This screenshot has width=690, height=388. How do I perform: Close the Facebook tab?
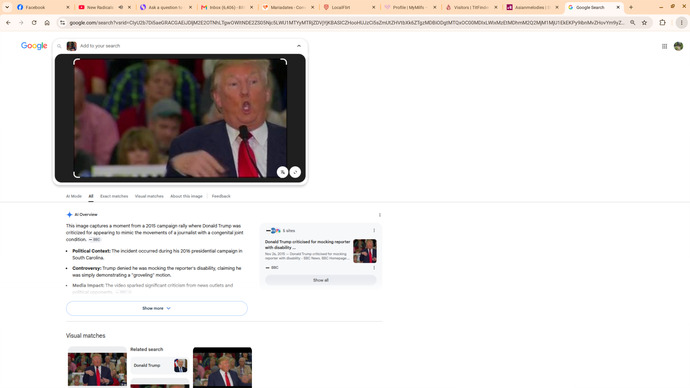68,7
